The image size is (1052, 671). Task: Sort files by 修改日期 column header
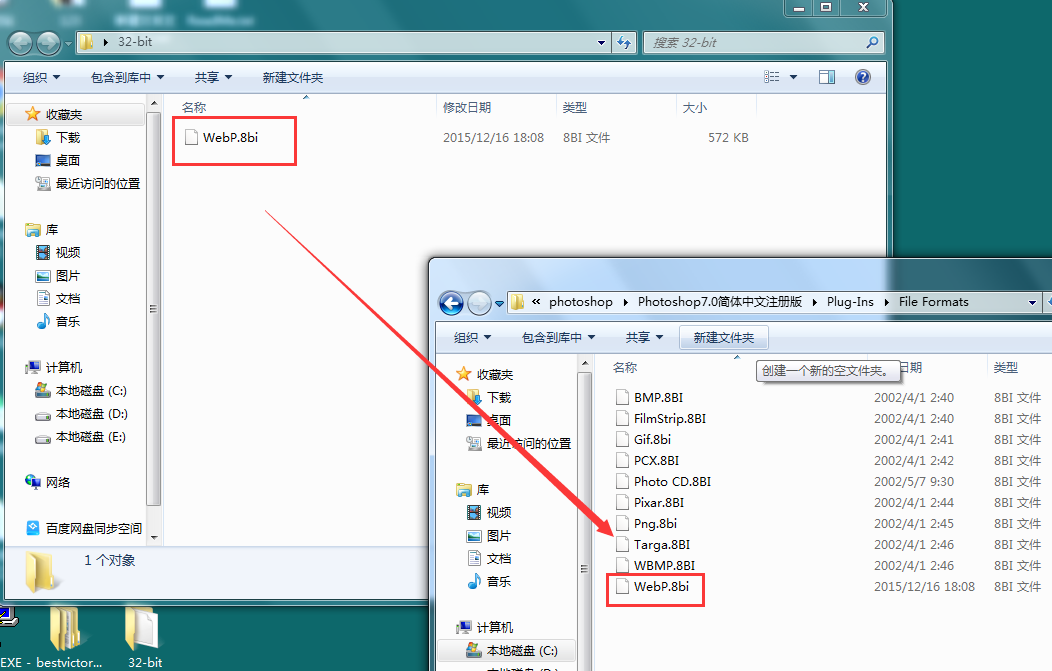click(467, 107)
